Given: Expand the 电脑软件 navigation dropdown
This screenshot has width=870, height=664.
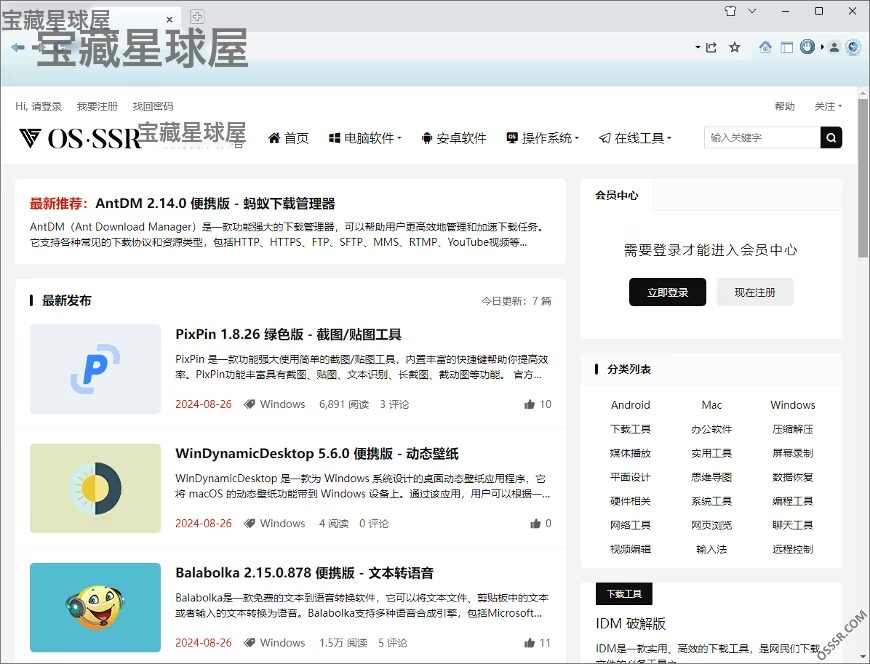Looking at the screenshot, I should pos(365,138).
